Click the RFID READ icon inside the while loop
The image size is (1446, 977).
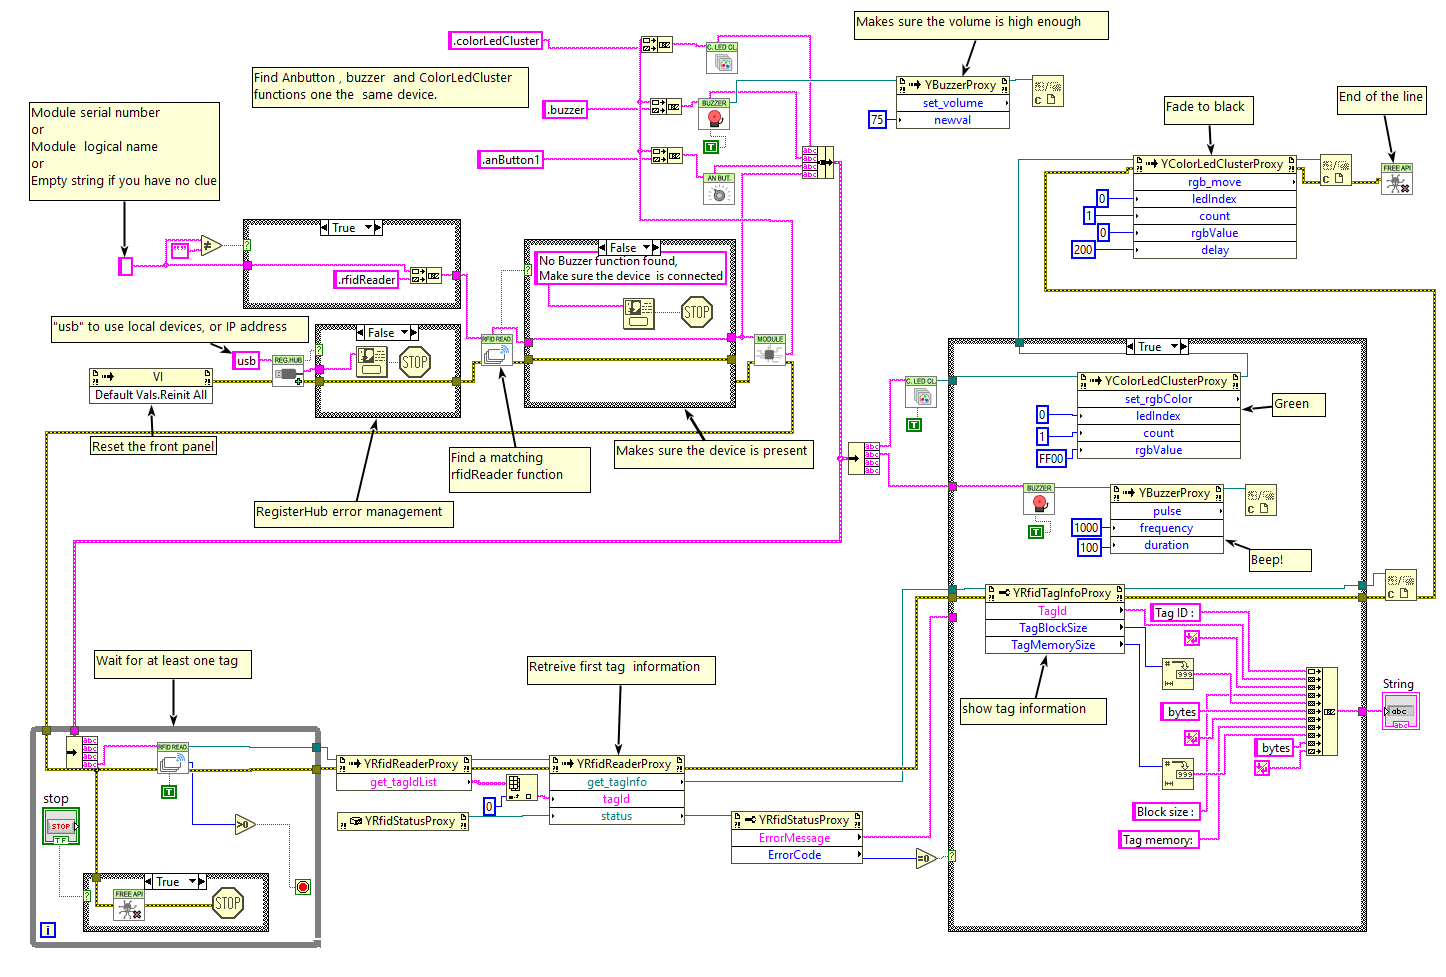pos(172,758)
